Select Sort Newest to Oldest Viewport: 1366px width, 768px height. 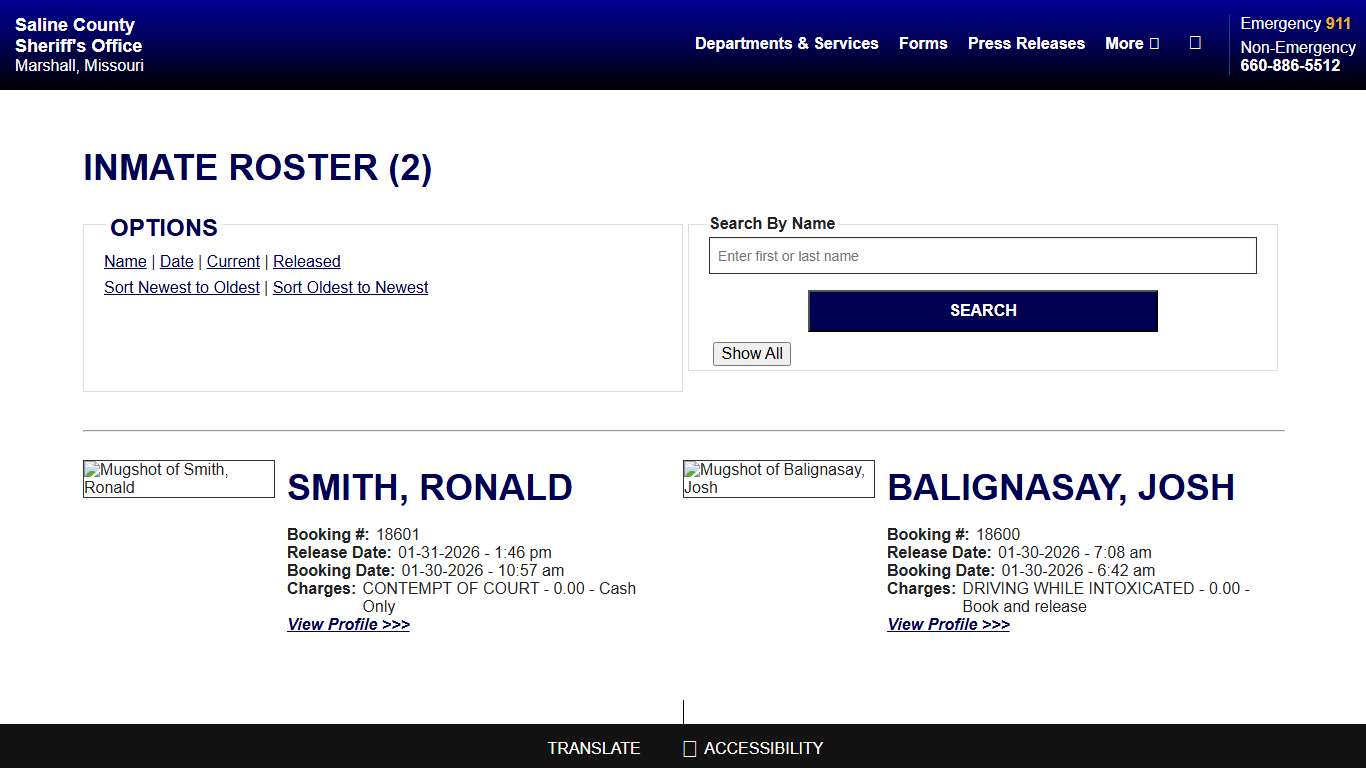pyautogui.click(x=181, y=287)
